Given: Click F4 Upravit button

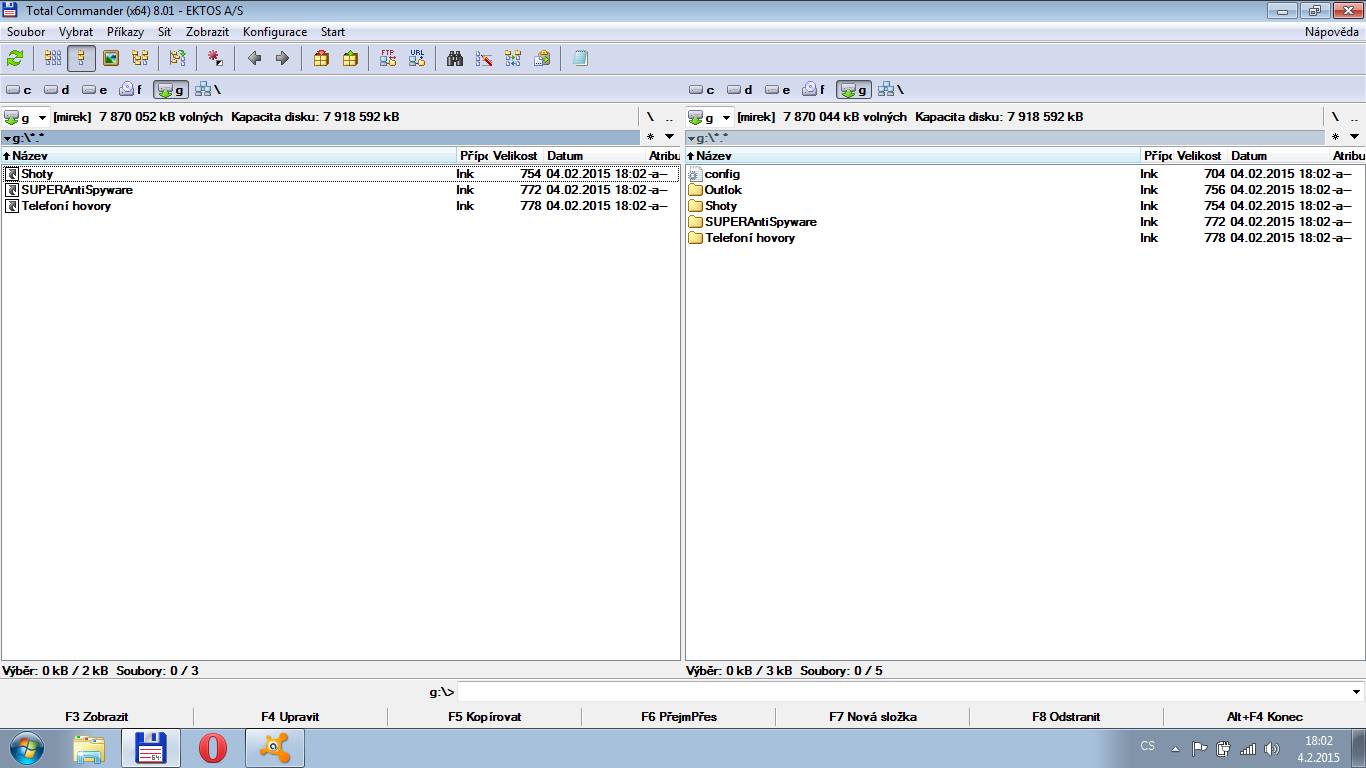Looking at the screenshot, I should (290, 716).
